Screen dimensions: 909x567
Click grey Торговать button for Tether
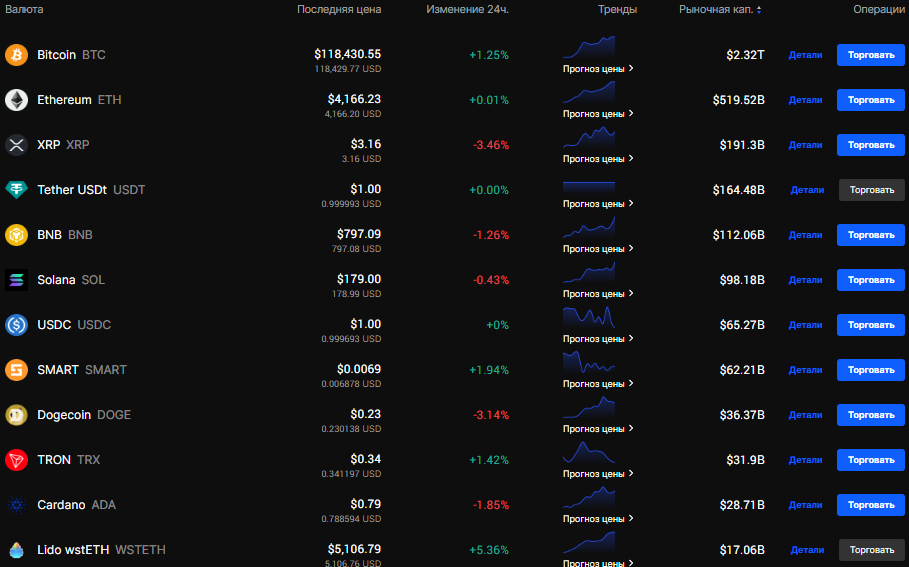coord(872,190)
